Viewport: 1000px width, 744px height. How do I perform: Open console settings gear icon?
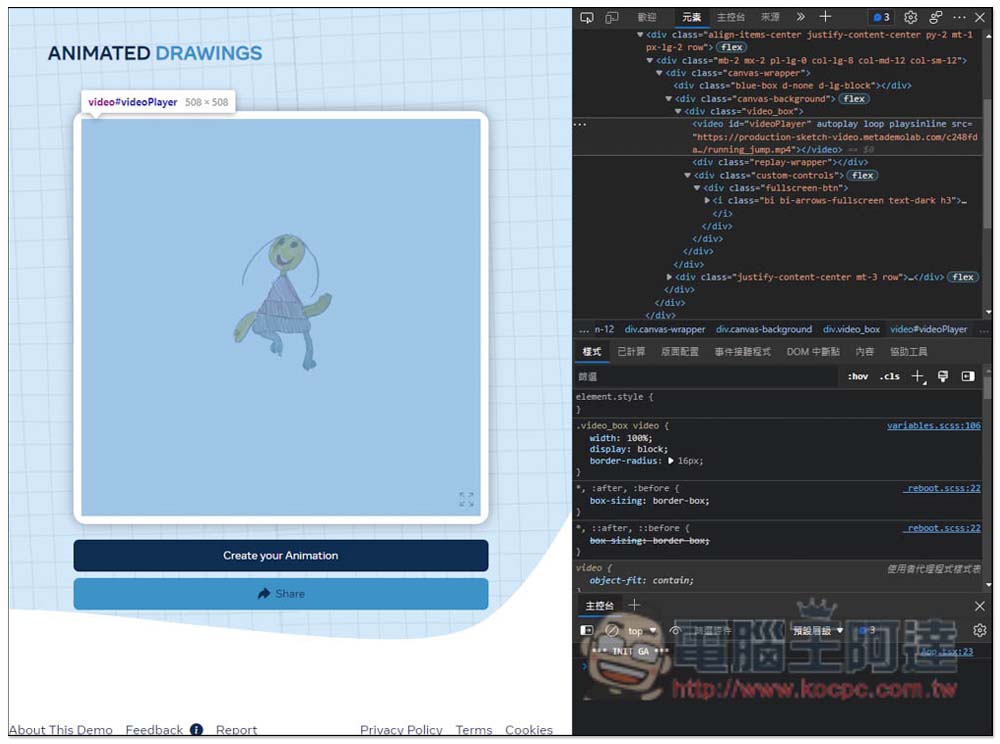pos(980,631)
